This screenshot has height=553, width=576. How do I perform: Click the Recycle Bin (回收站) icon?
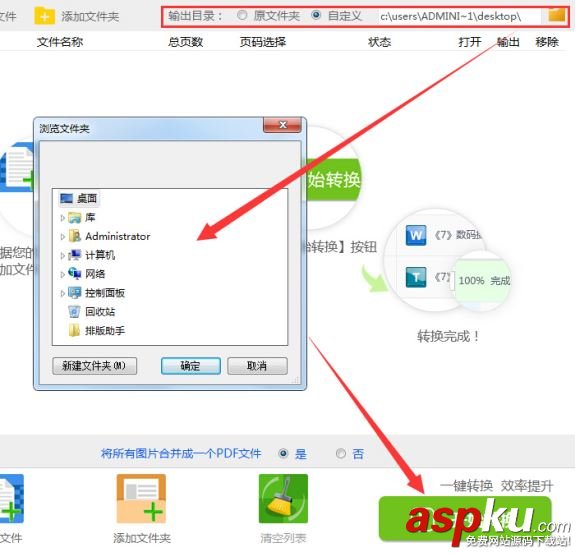[74, 312]
